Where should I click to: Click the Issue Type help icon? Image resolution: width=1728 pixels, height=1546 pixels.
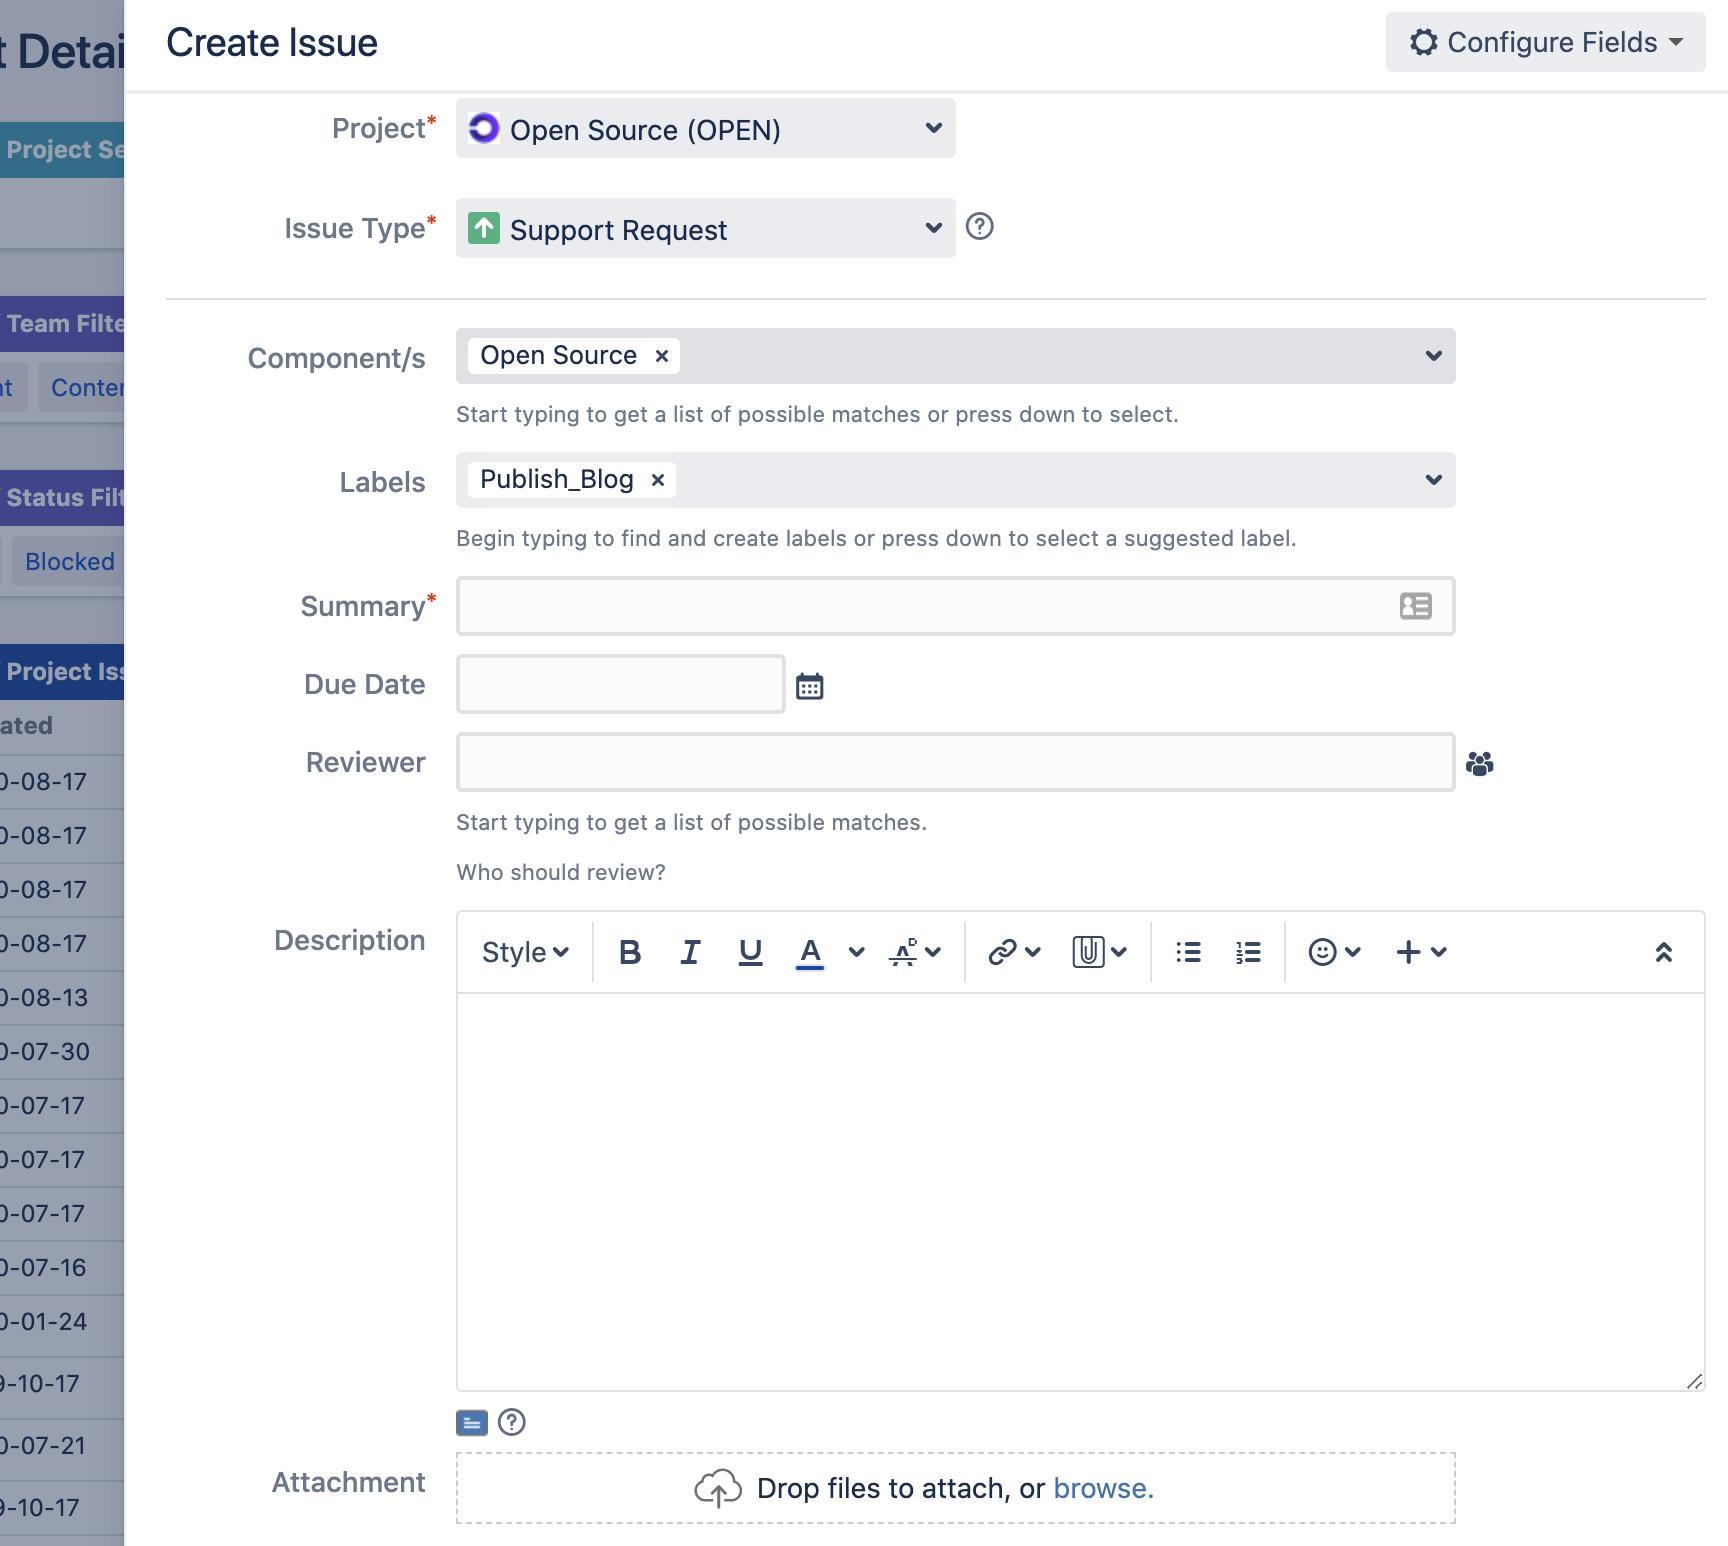click(x=980, y=227)
